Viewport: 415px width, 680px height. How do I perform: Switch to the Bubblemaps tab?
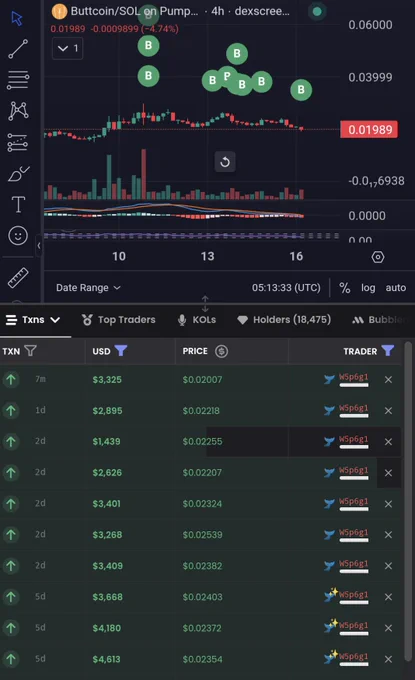click(x=380, y=320)
